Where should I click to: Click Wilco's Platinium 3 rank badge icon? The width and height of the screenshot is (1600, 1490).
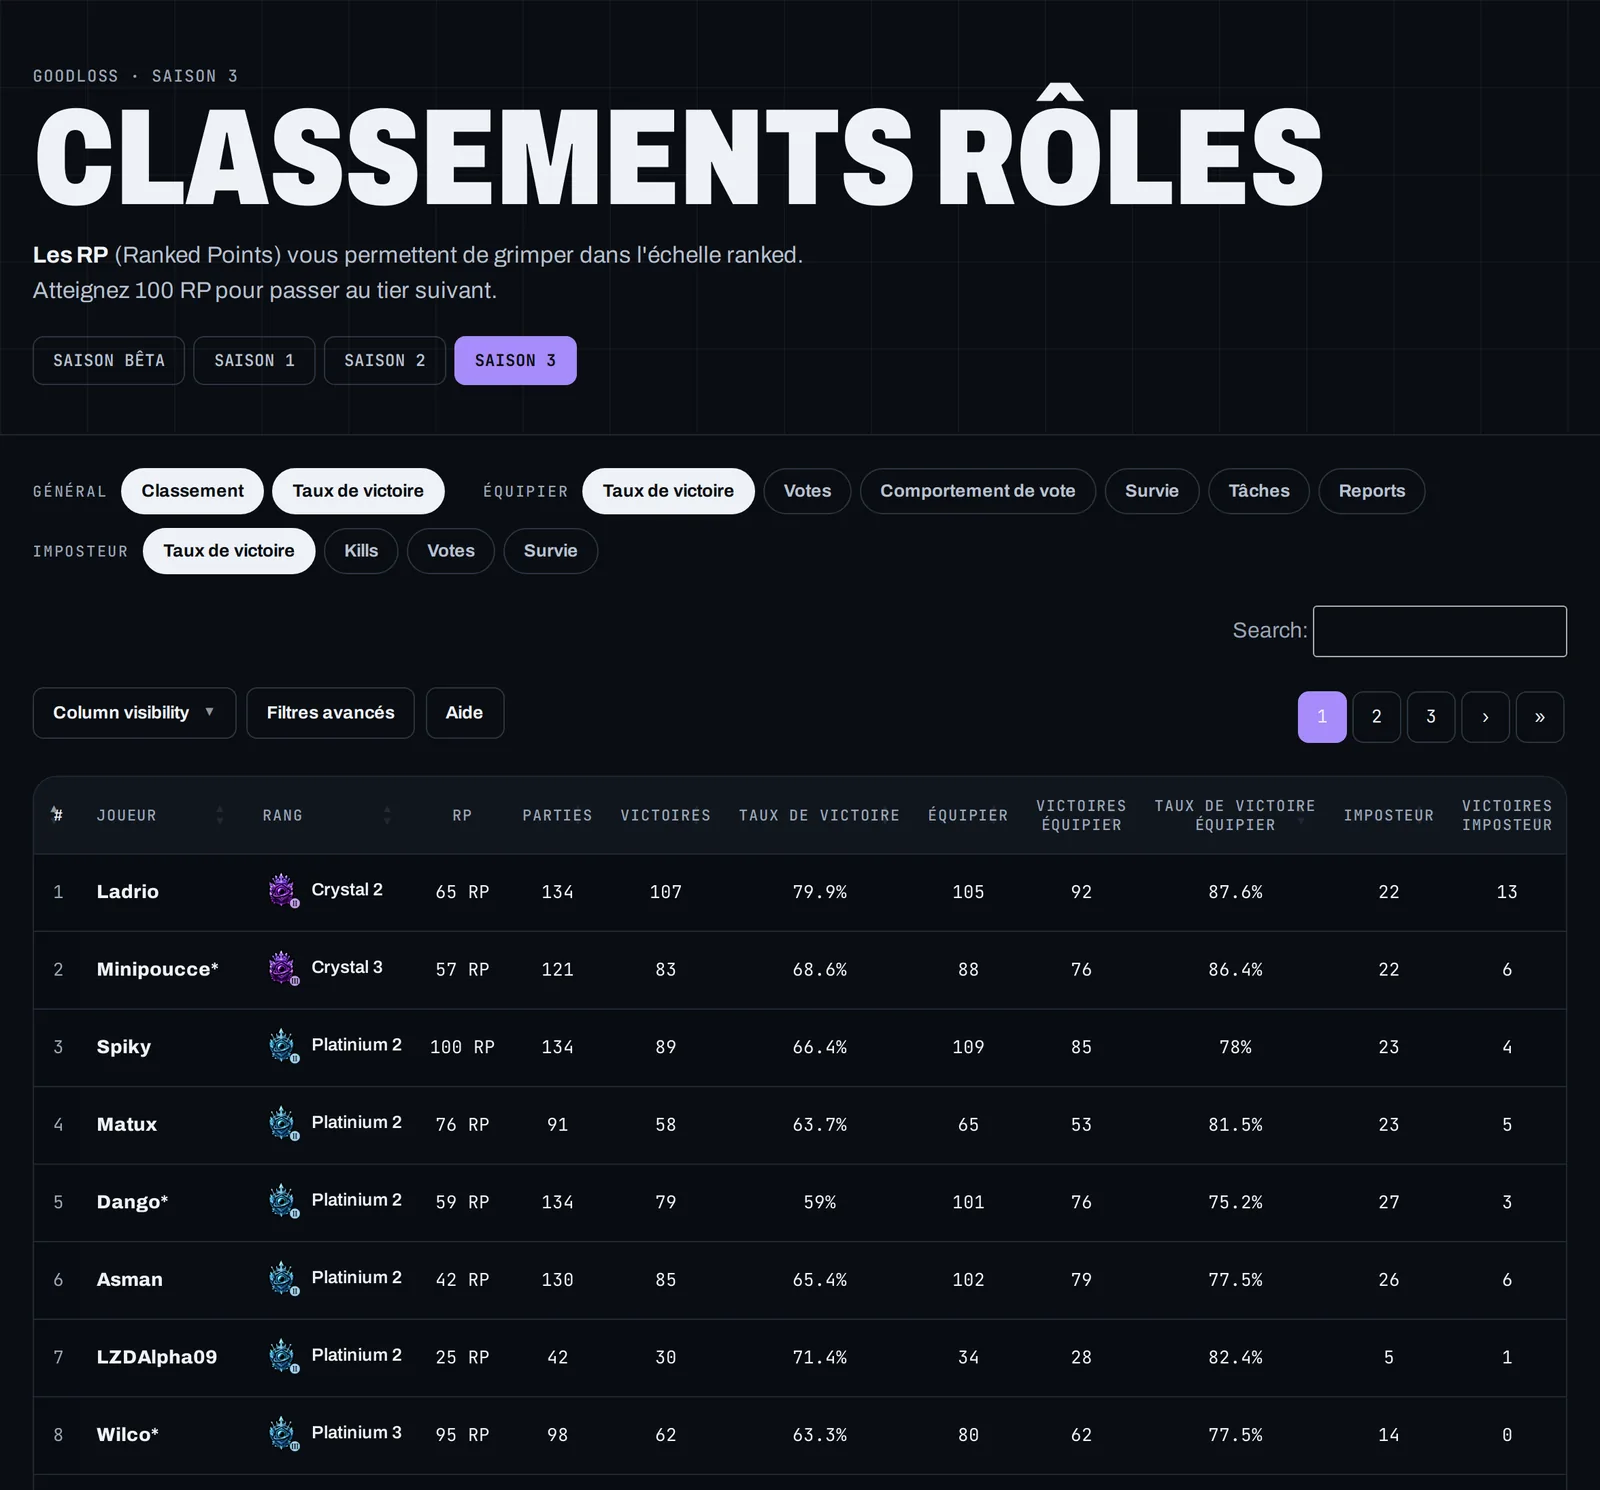(x=284, y=1434)
